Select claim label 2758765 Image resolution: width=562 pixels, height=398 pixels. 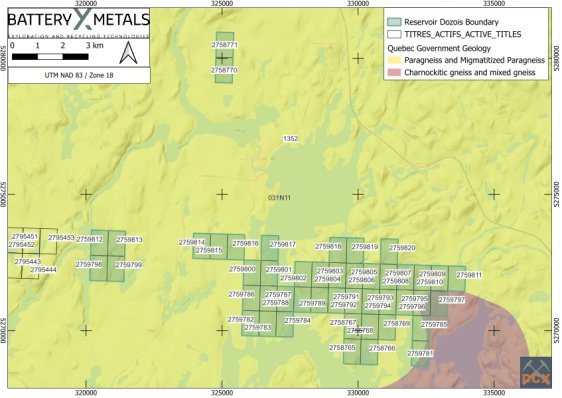tap(342, 347)
